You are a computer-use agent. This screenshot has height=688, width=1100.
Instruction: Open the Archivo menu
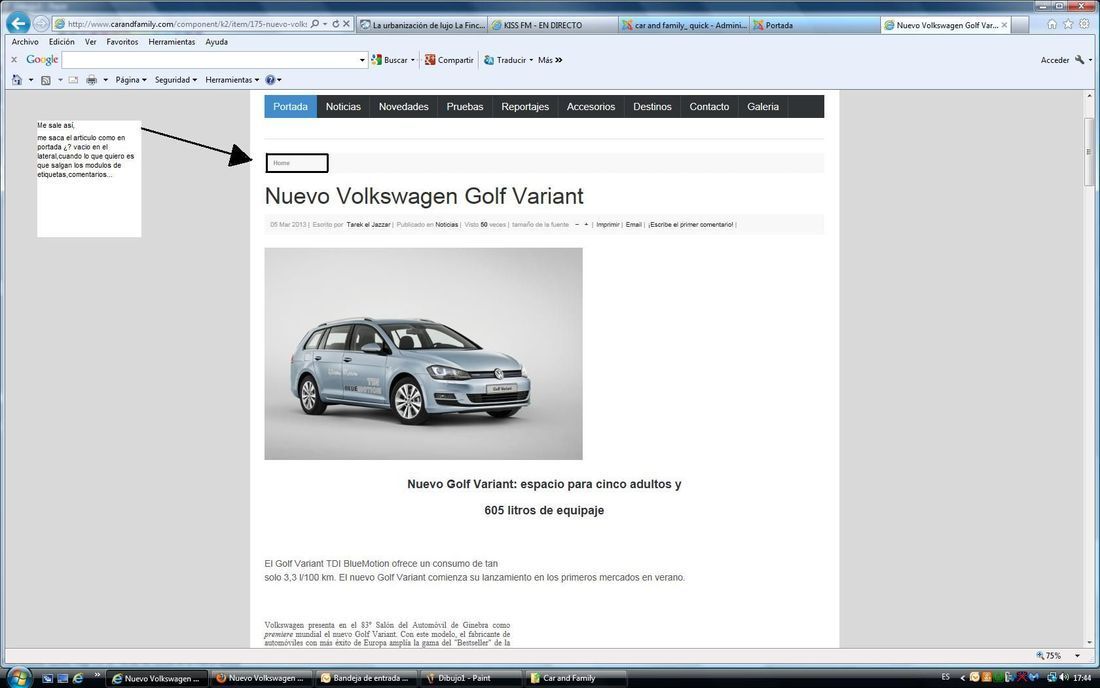pos(25,42)
